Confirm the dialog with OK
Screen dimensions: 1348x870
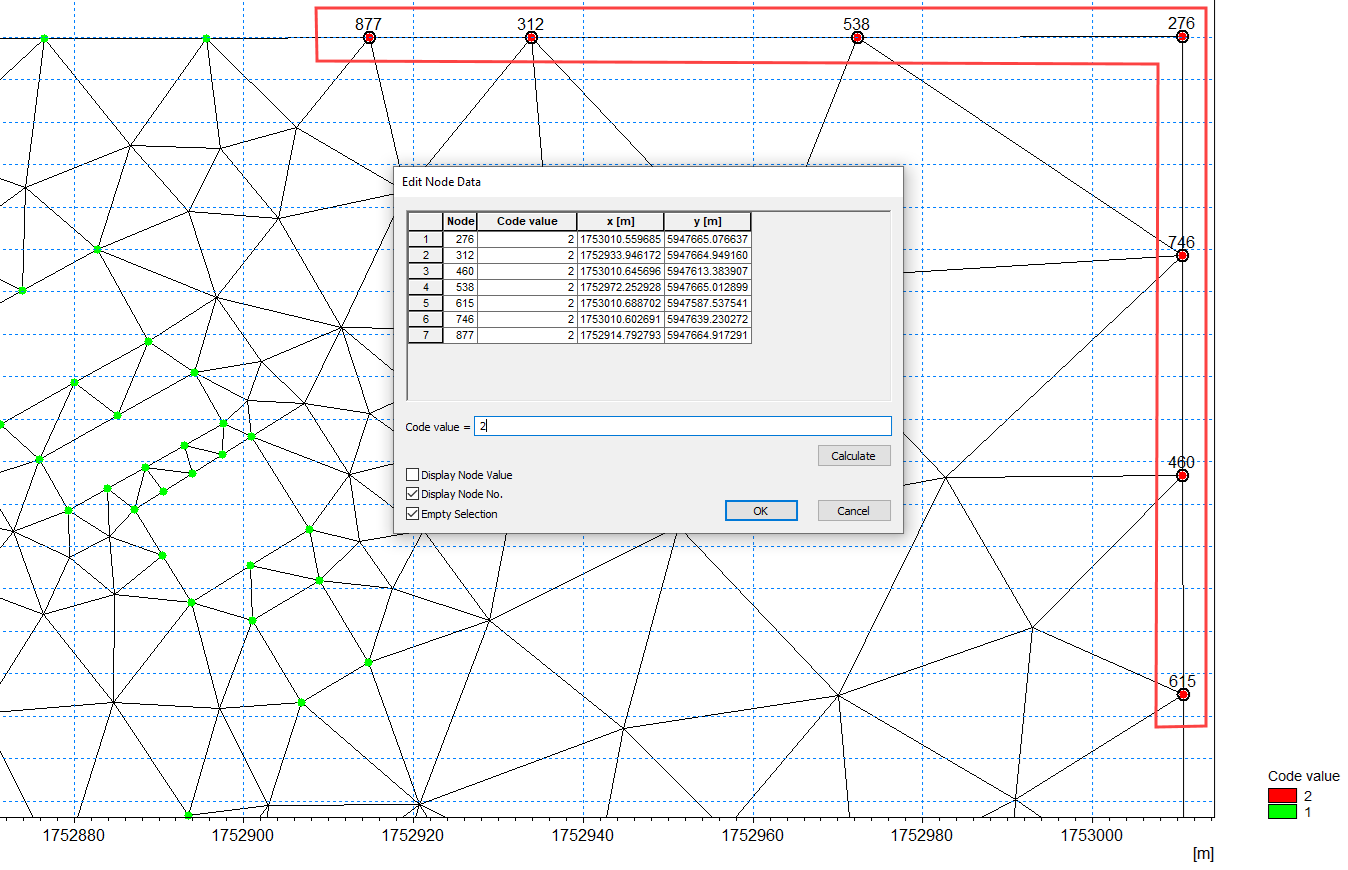tap(761, 511)
